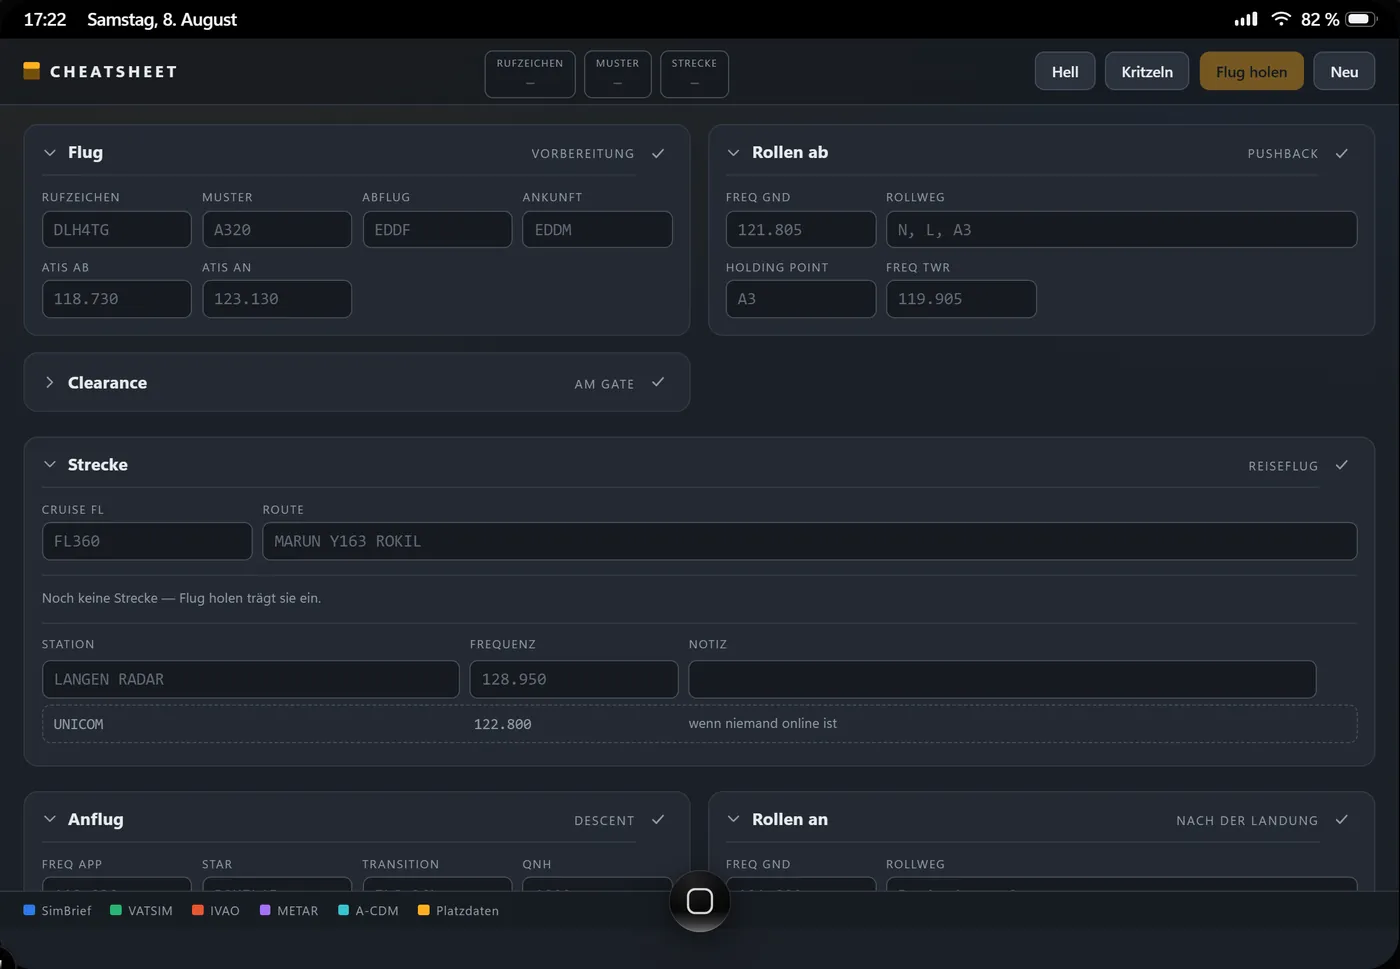Screen dimensions: 1400x969
Task: Collapse the Strecke section
Action: point(50,465)
